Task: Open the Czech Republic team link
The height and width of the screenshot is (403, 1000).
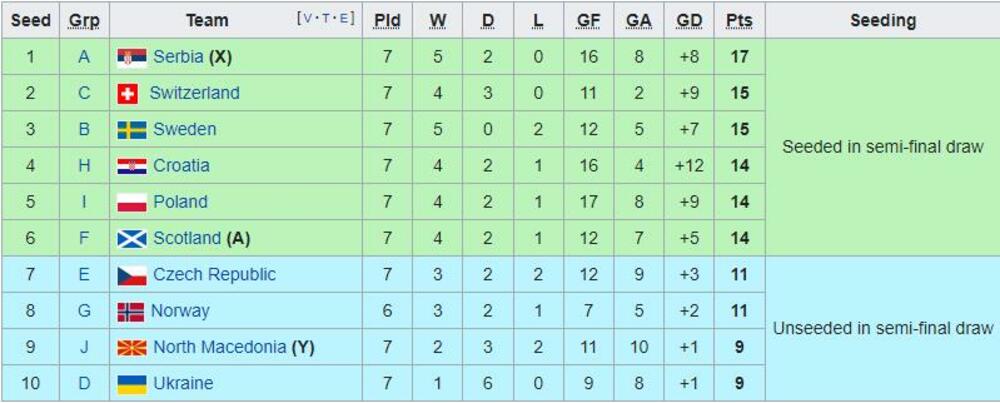Action: coord(214,275)
